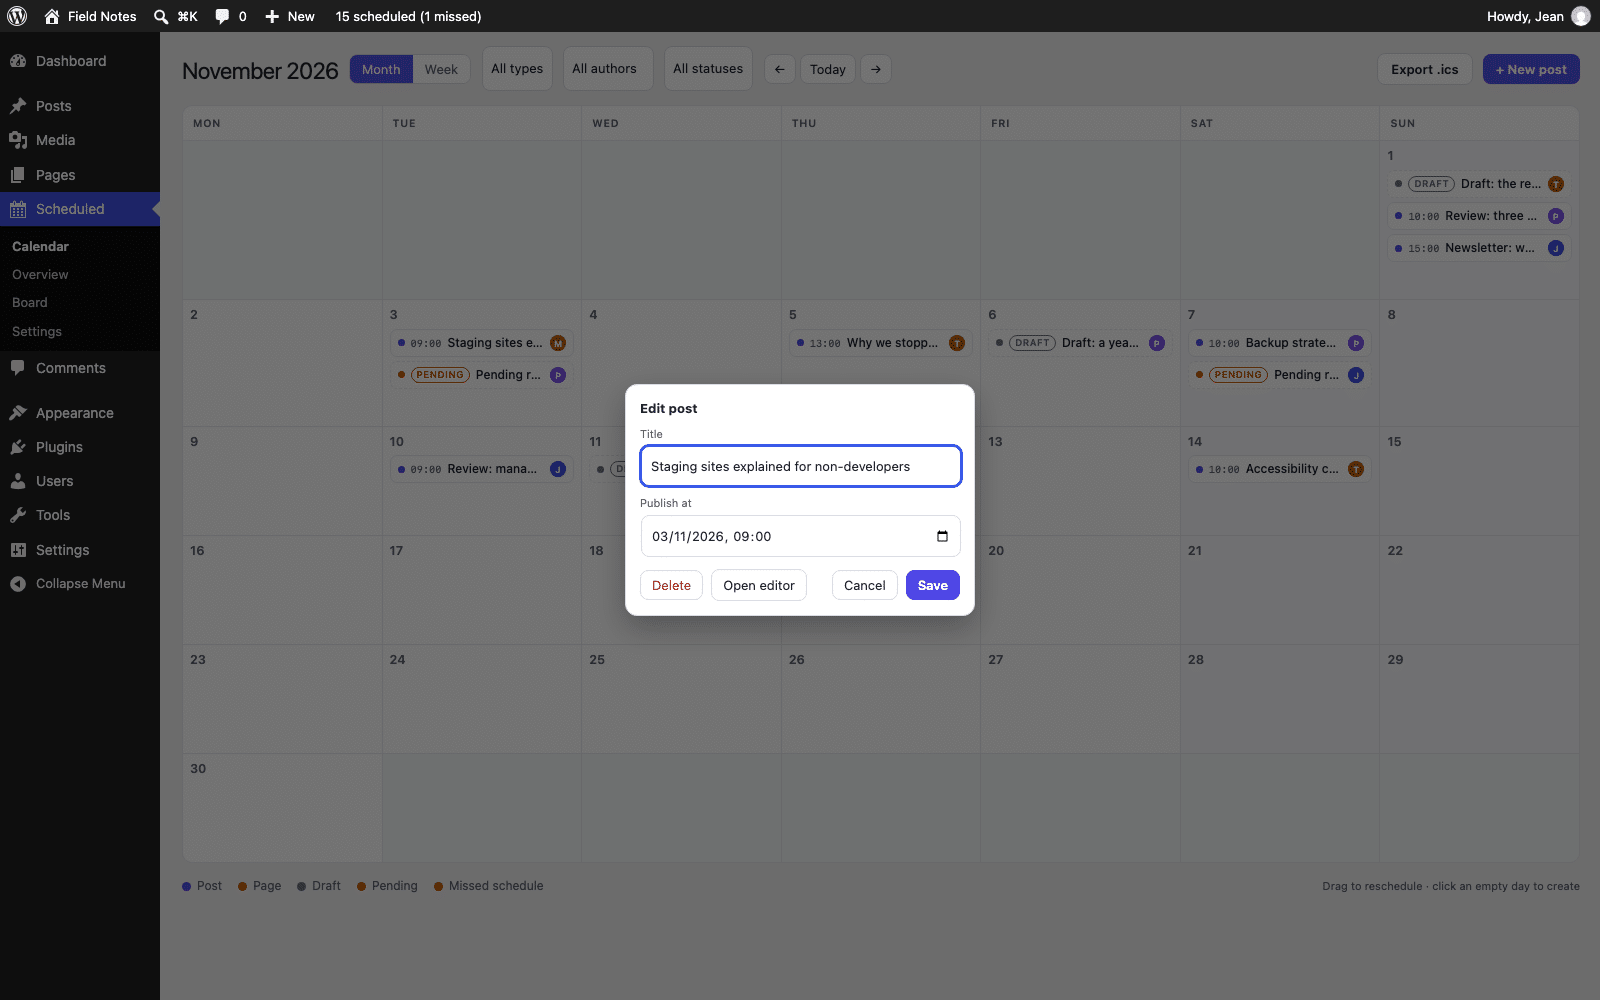This screenshot has height=1000, width=1600.
Task: Click the Posts pin icon
Action: pos(18,106)
